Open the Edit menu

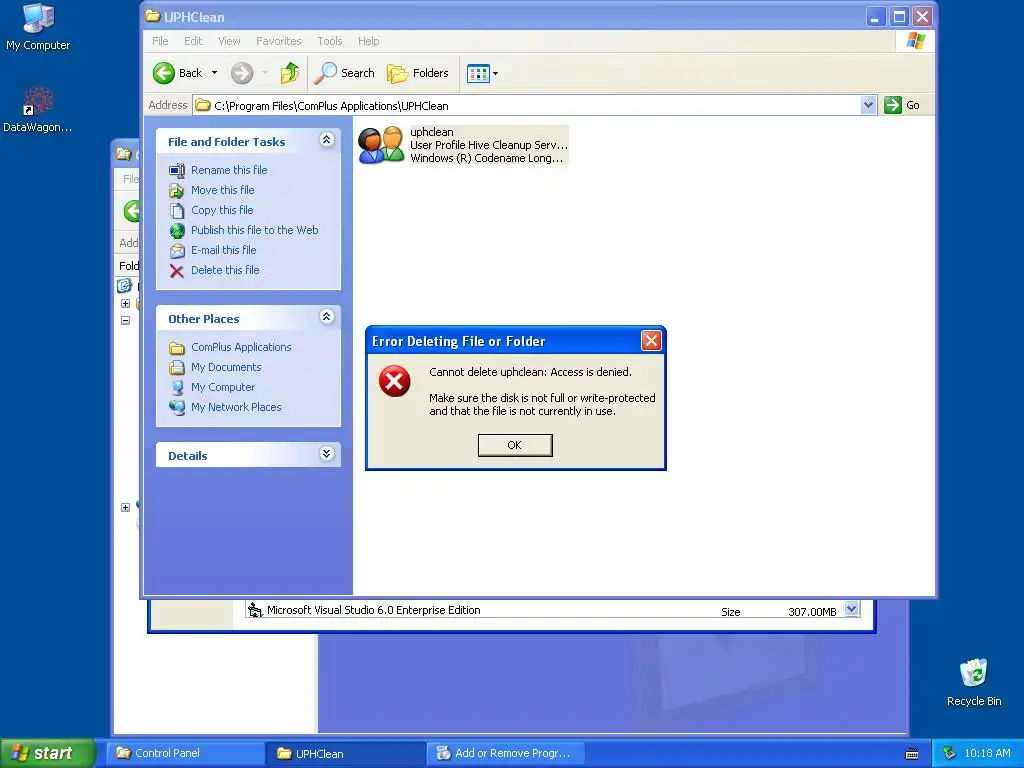[x=193, y=41]
